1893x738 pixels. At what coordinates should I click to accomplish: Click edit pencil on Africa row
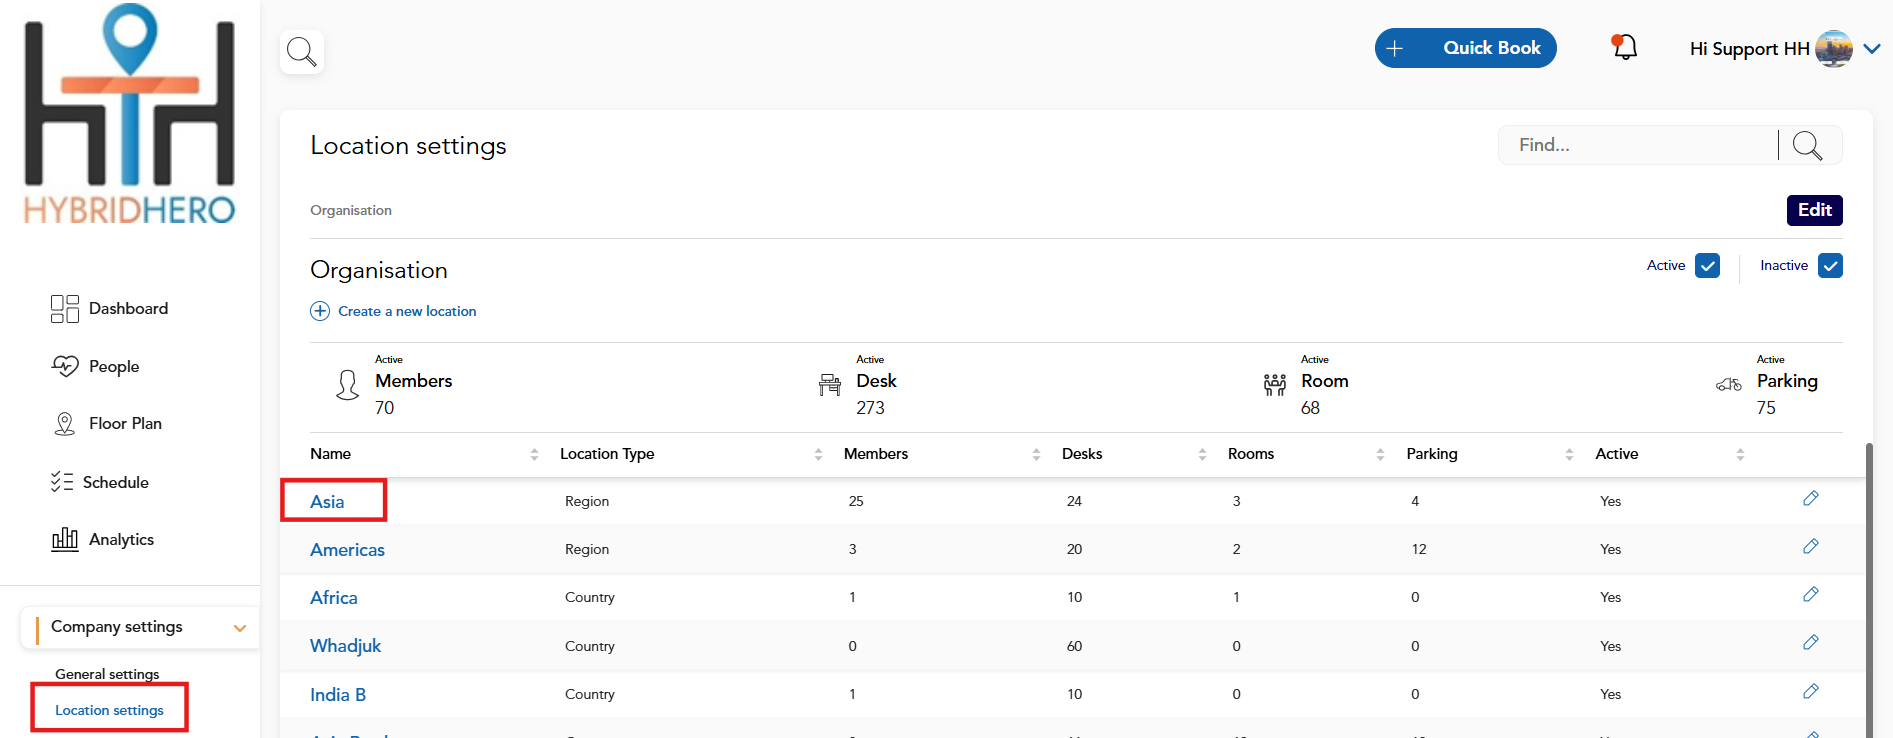tap(1810, 595)
